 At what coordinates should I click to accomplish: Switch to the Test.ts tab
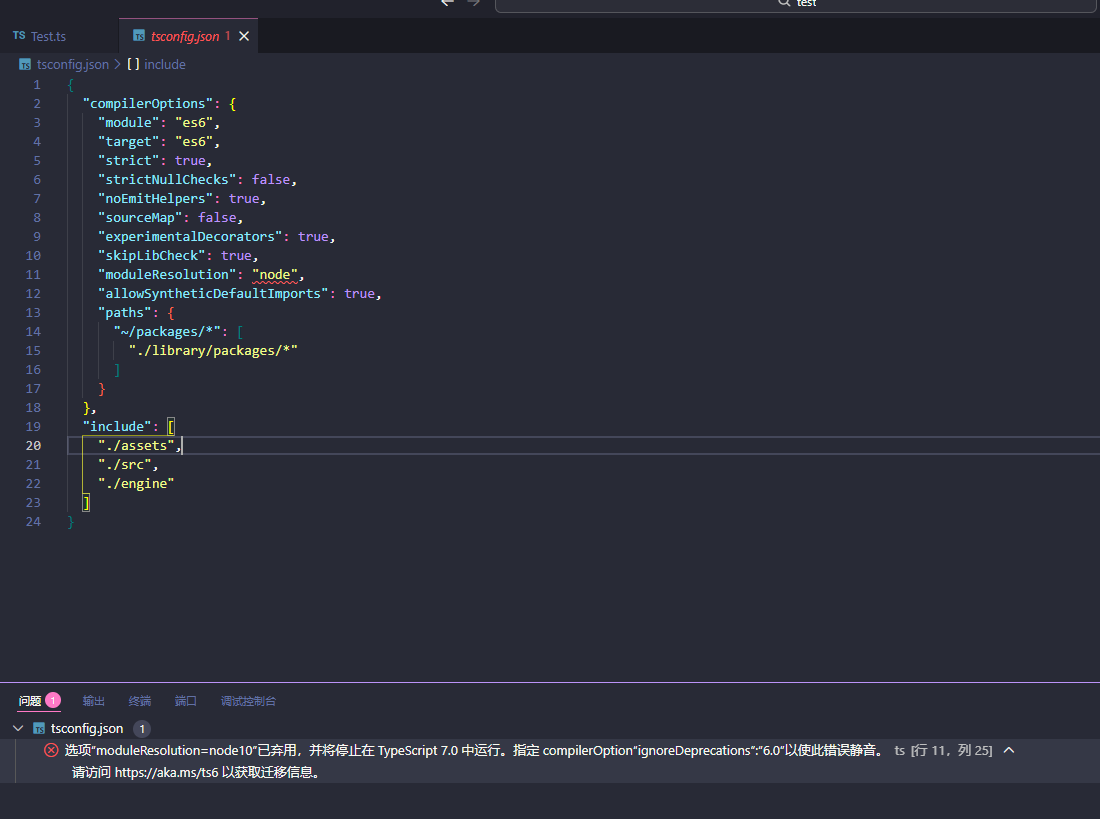pyautogui.click(x=48, y=36)
